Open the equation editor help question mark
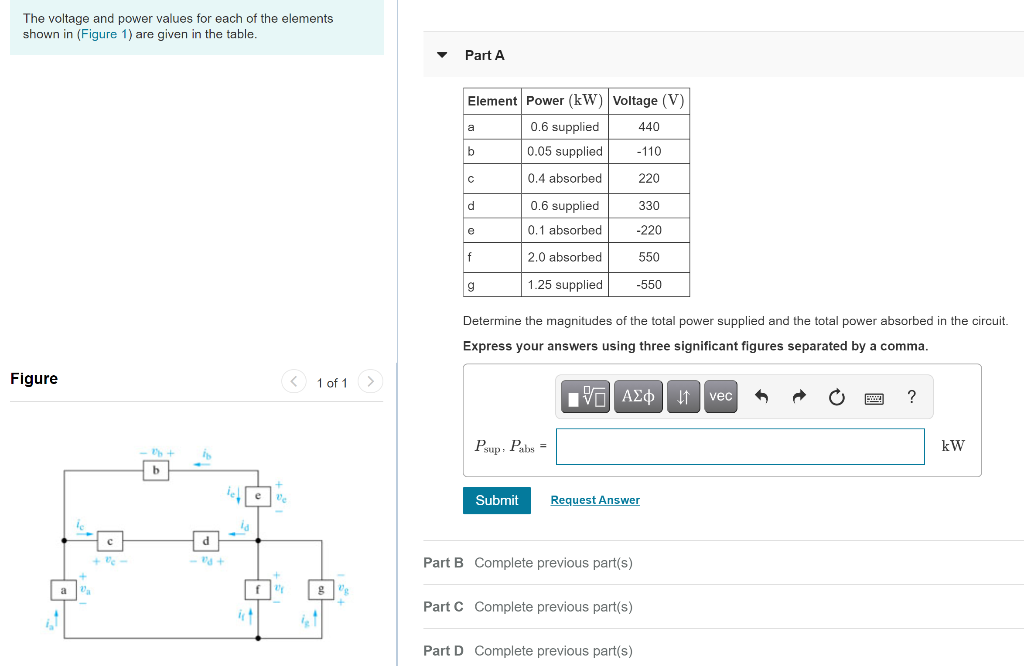This screenshot has width=1024, height=666. [910, 397]
